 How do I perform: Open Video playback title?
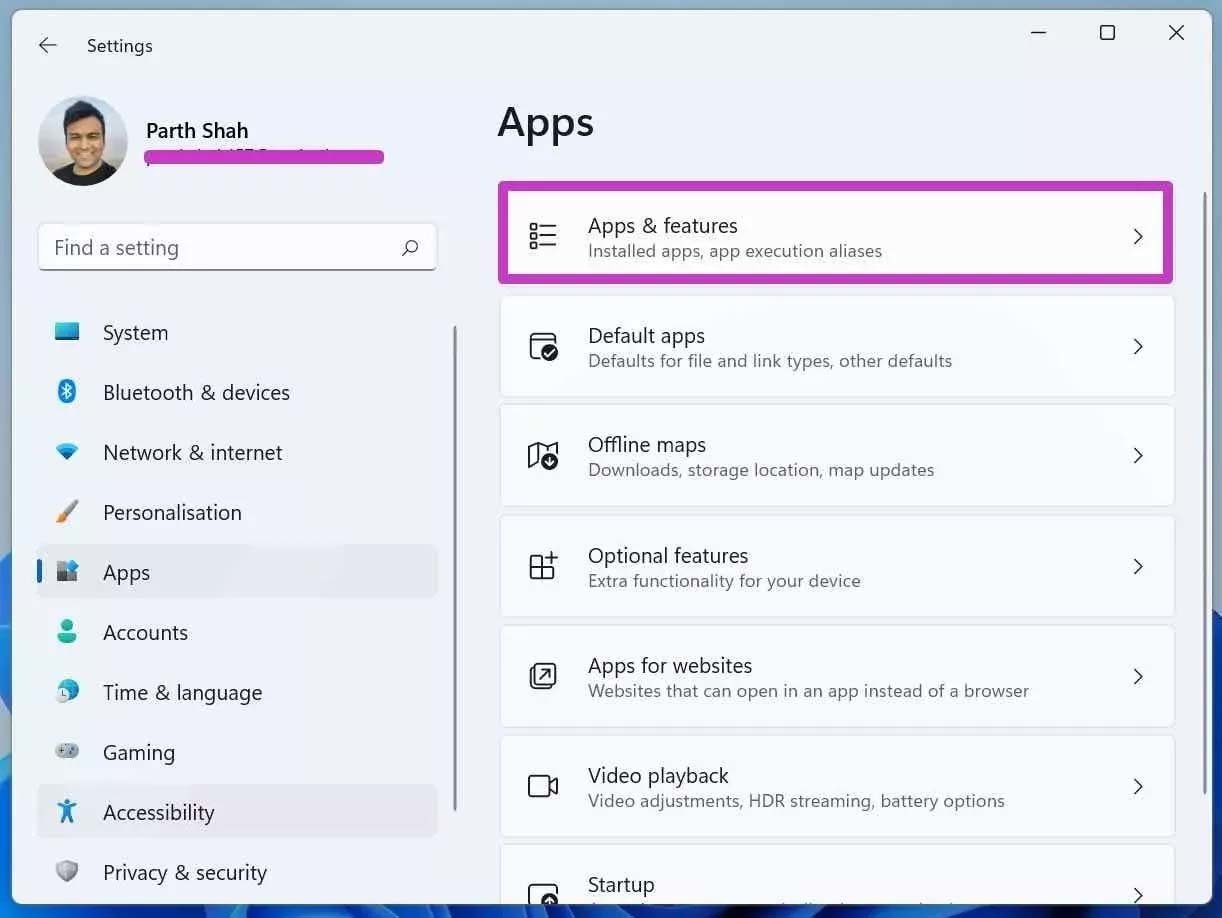pos(658,776)
